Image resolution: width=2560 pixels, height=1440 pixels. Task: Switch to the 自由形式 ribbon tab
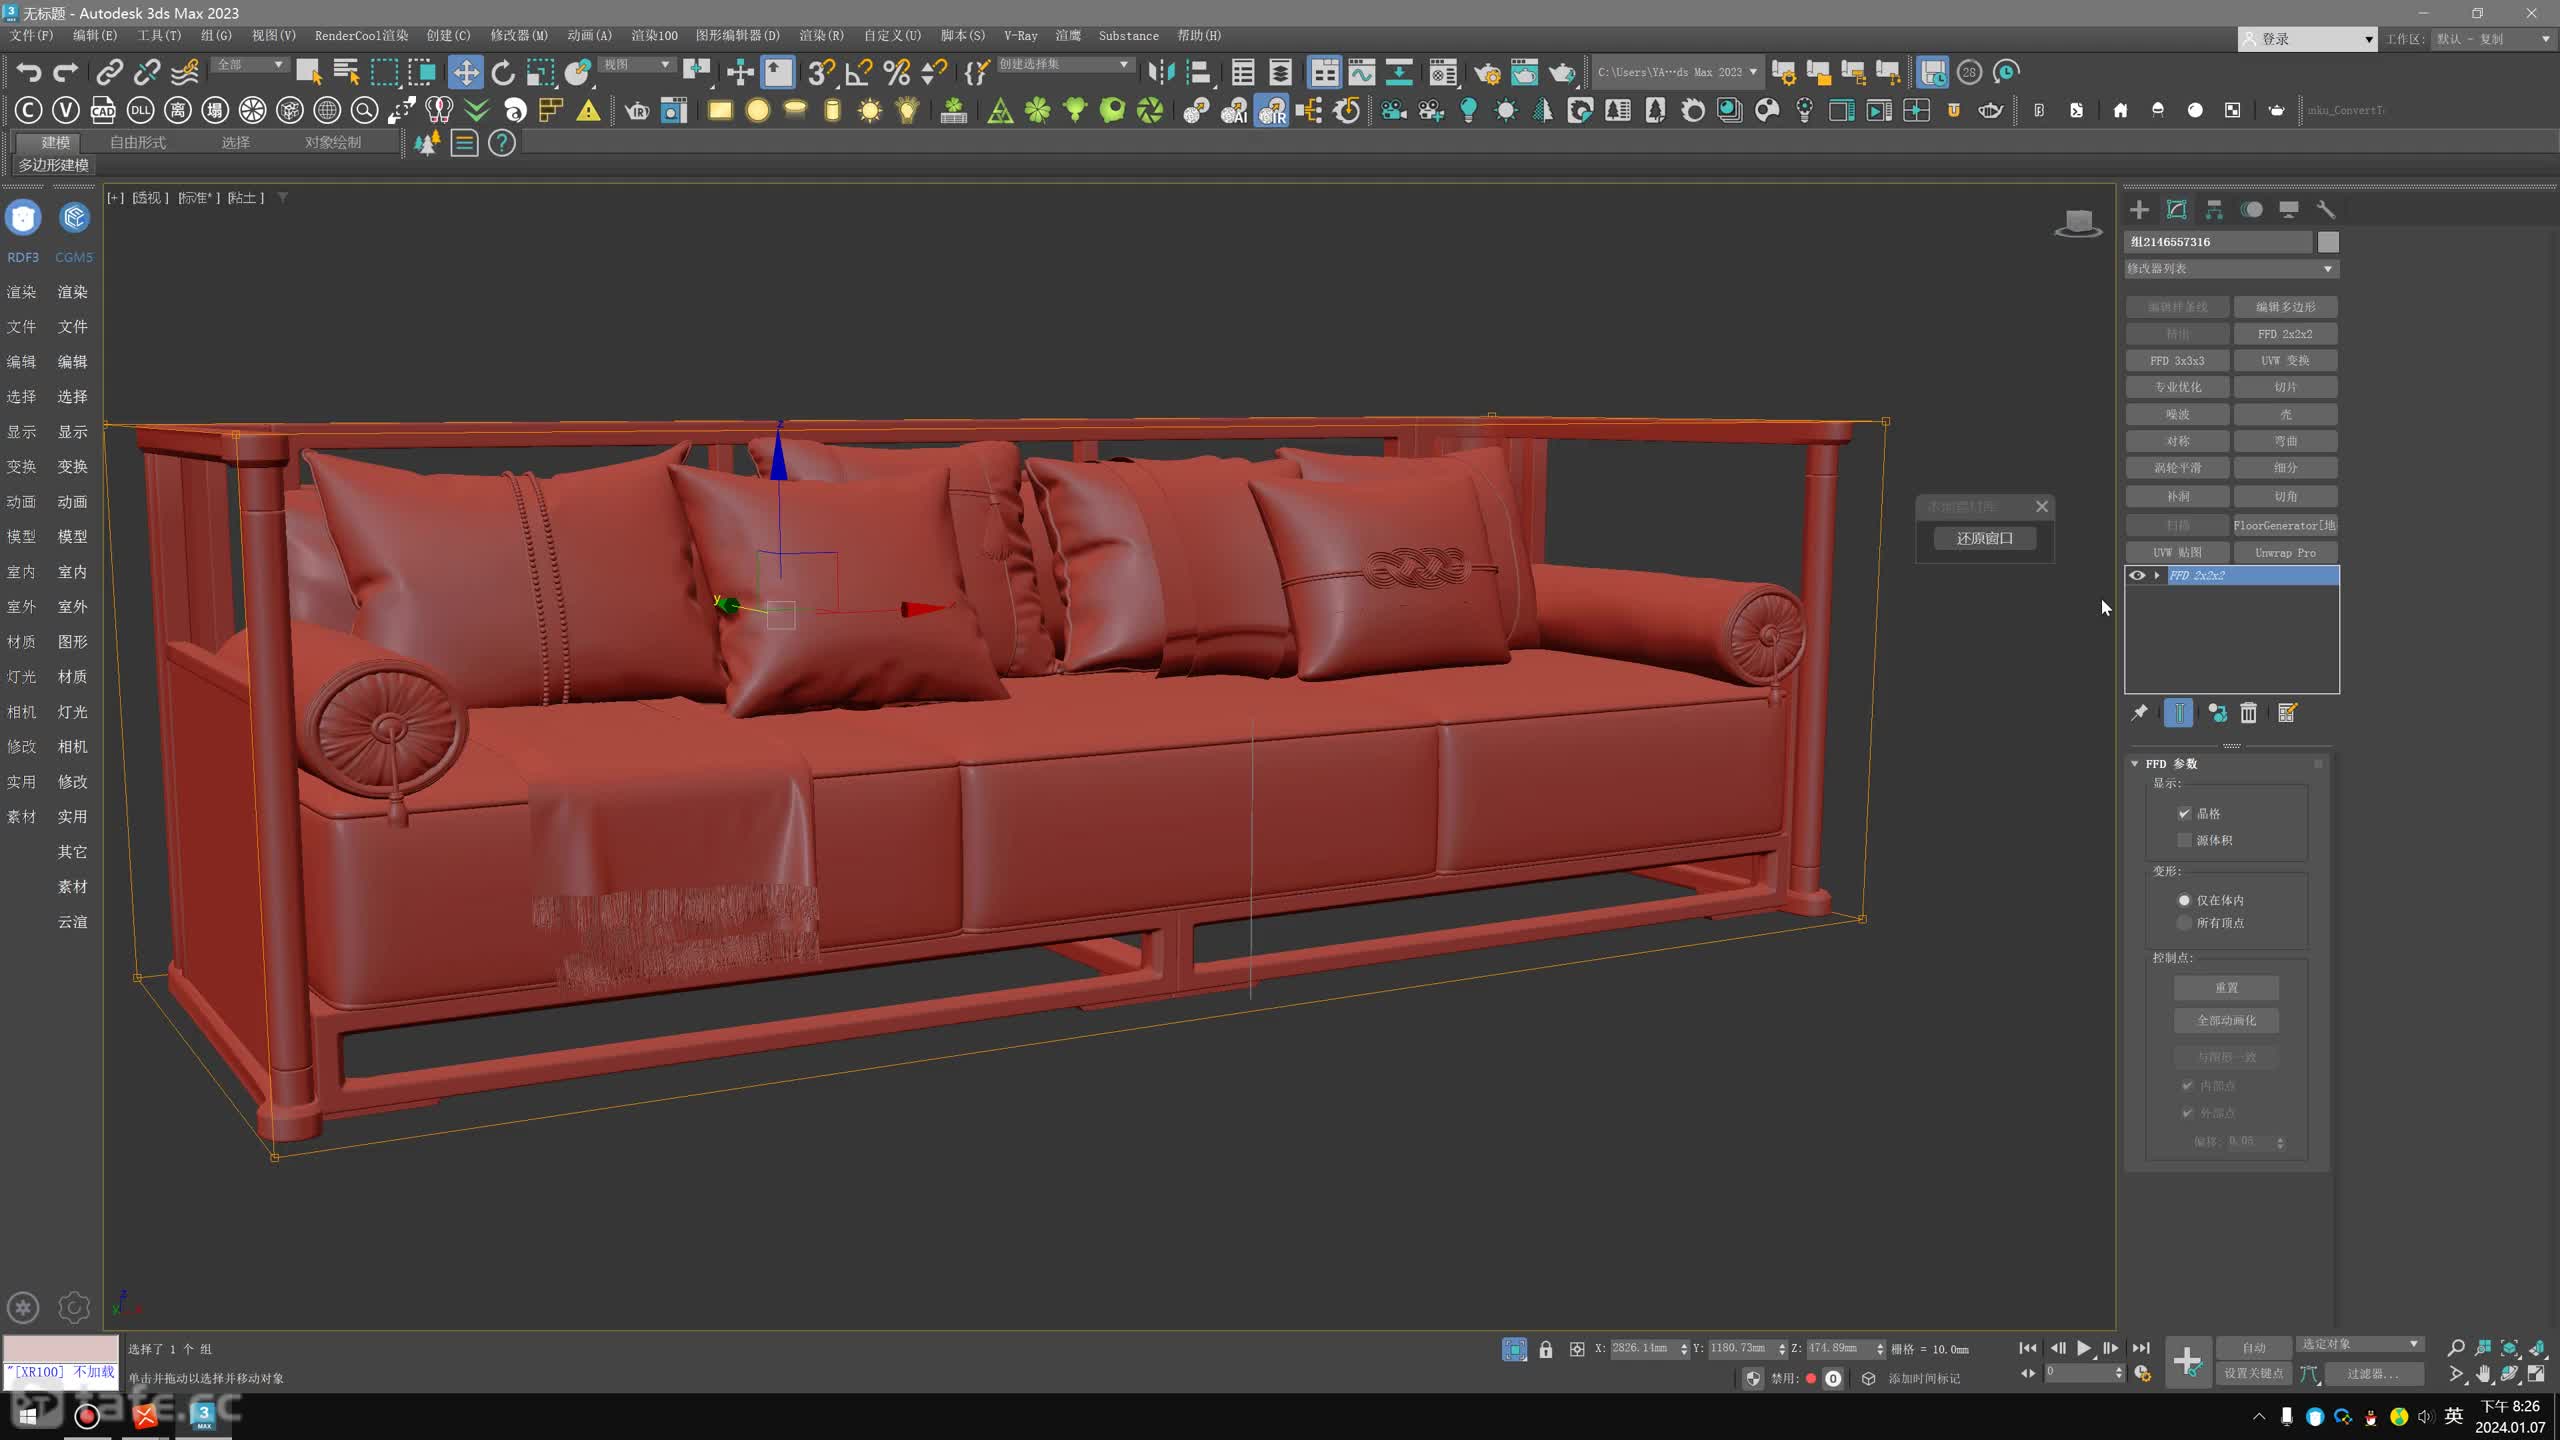tap(138, 143)
